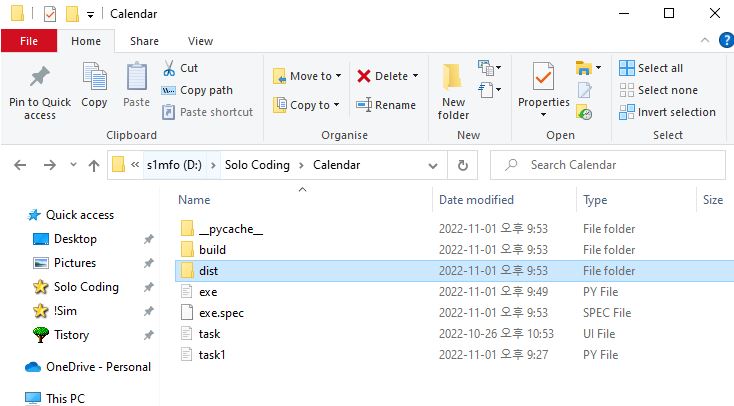Click Pin to Quick access icon
This screenshot has height=406, width=734.
[40, 77]
